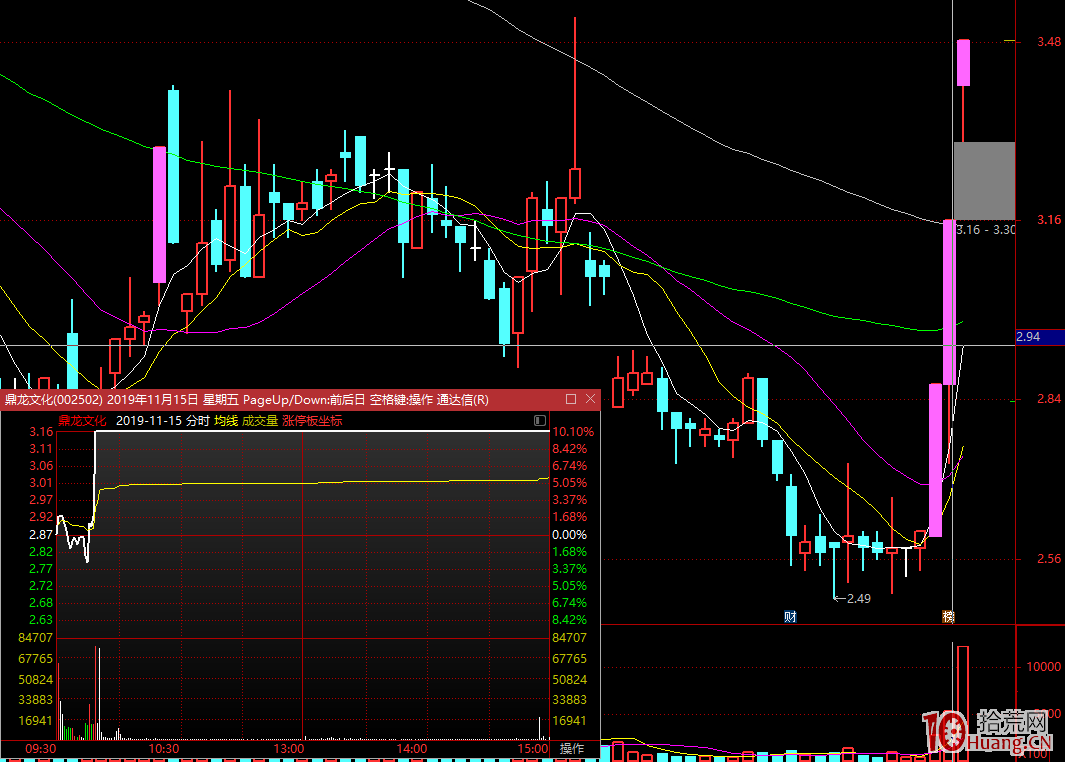Image resolution: width=1065 pixels, height=762 pixels.
Task: Click the 涨停板坐标 label
Action: point(312,421)
